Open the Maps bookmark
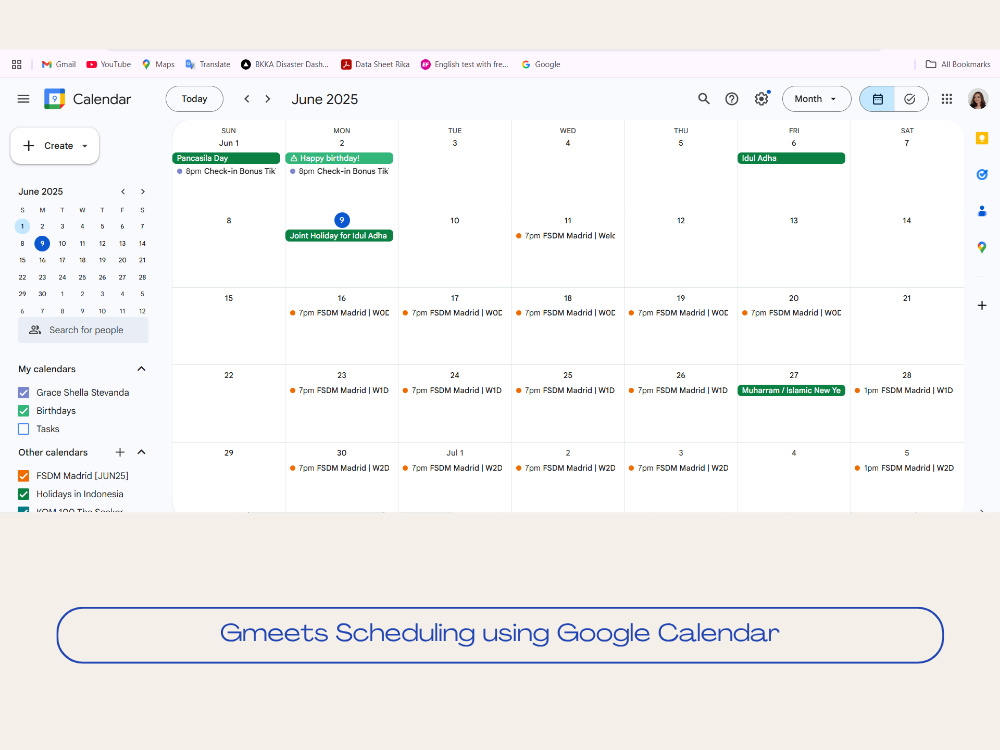 pos(158,64)
